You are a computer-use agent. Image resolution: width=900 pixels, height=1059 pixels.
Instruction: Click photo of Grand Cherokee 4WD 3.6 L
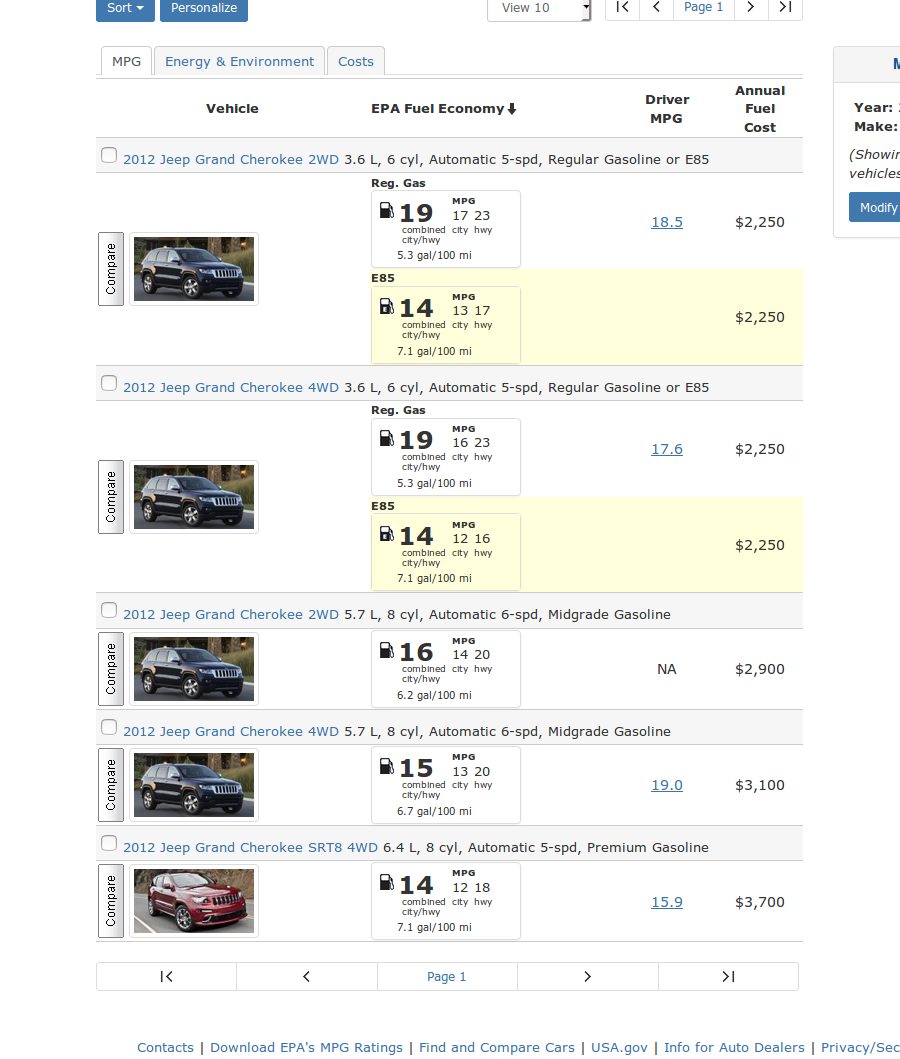tap(194, 497)
